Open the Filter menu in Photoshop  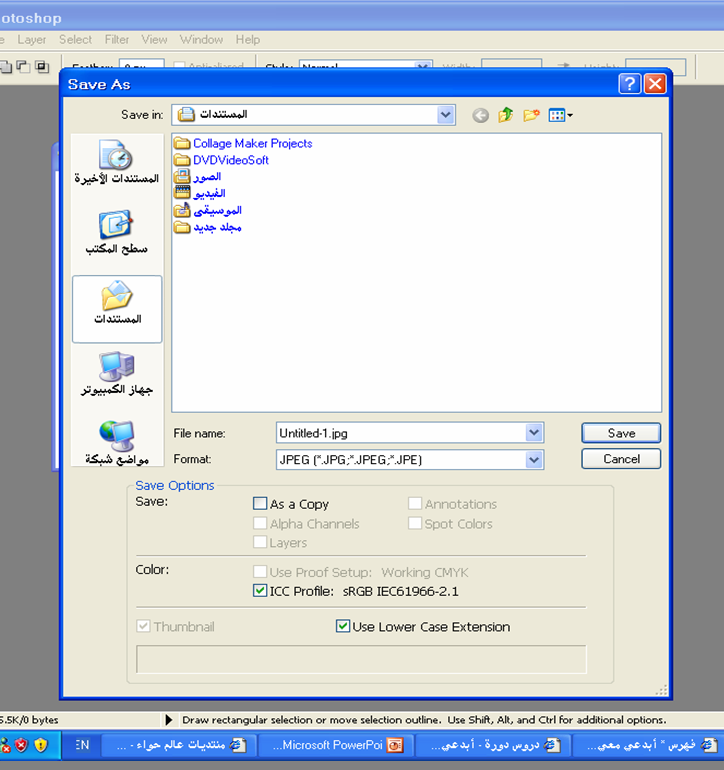[x=117, y=40]
